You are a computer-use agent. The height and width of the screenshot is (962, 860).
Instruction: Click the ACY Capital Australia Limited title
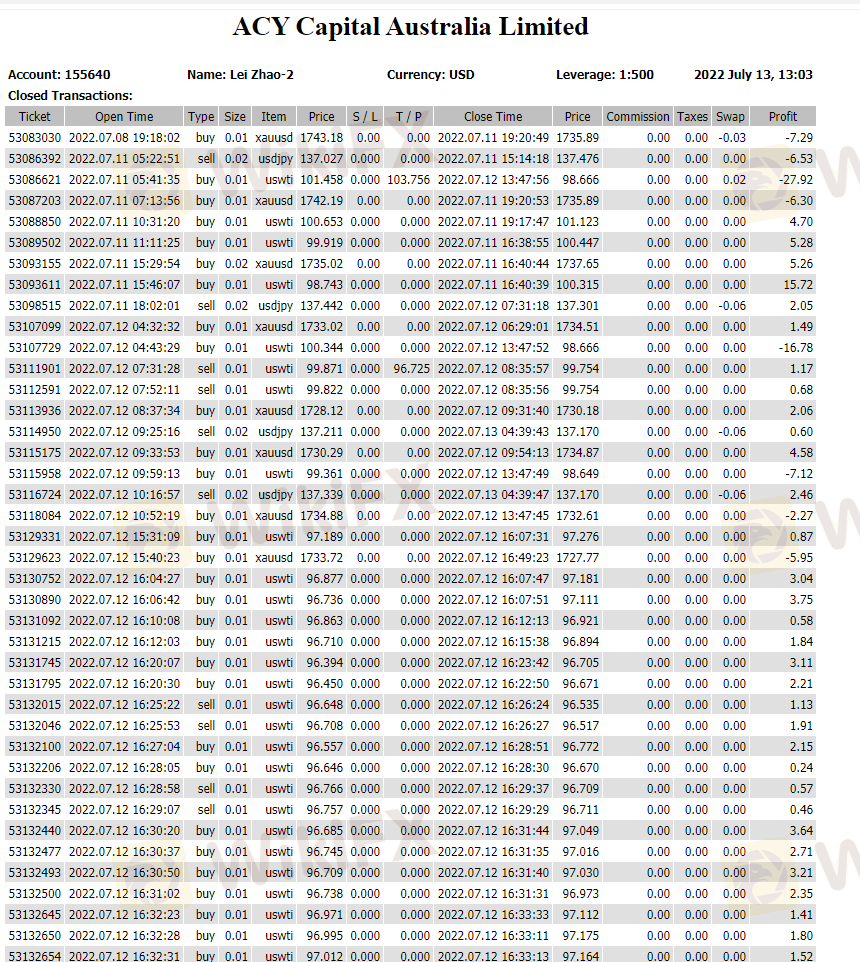pos(410,27)
